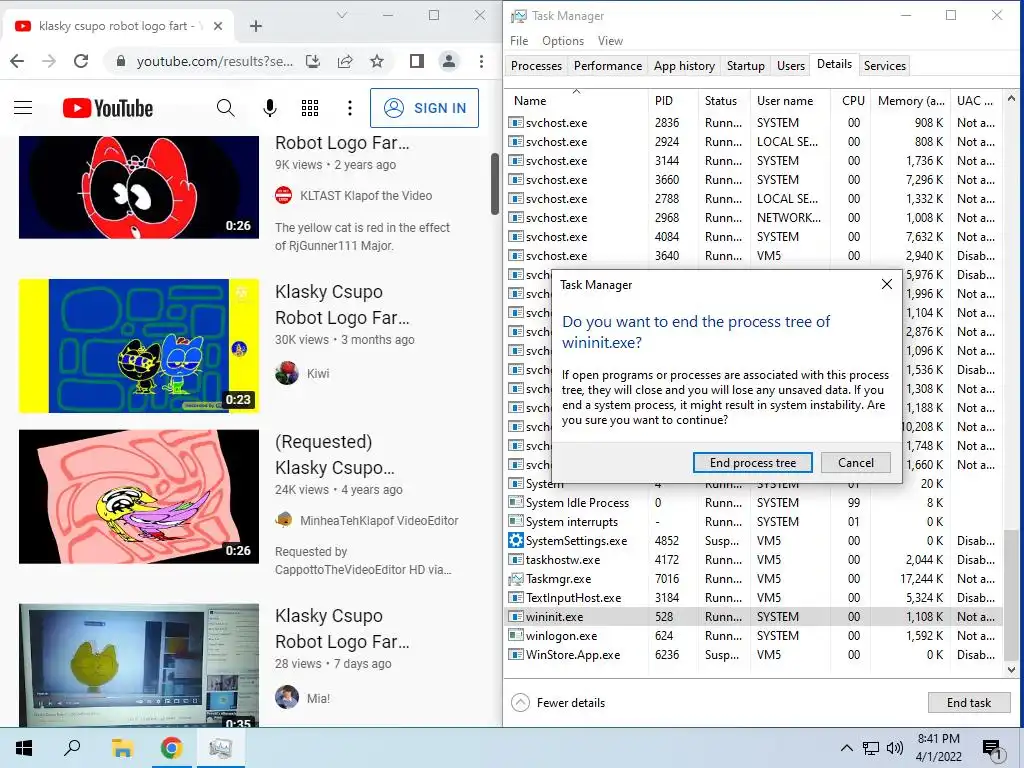Click the Chrome tab search dropdown arrow
Viewport: 1024px width, 768px height.
pyautogui.click(x=342, y=15)
